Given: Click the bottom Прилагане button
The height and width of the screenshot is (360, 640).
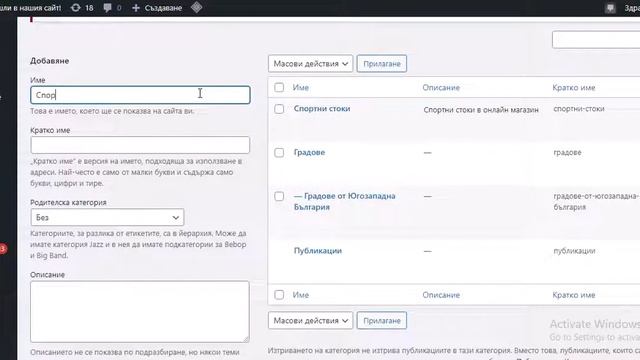Looking at the screenshot, I should pos(382,320).
